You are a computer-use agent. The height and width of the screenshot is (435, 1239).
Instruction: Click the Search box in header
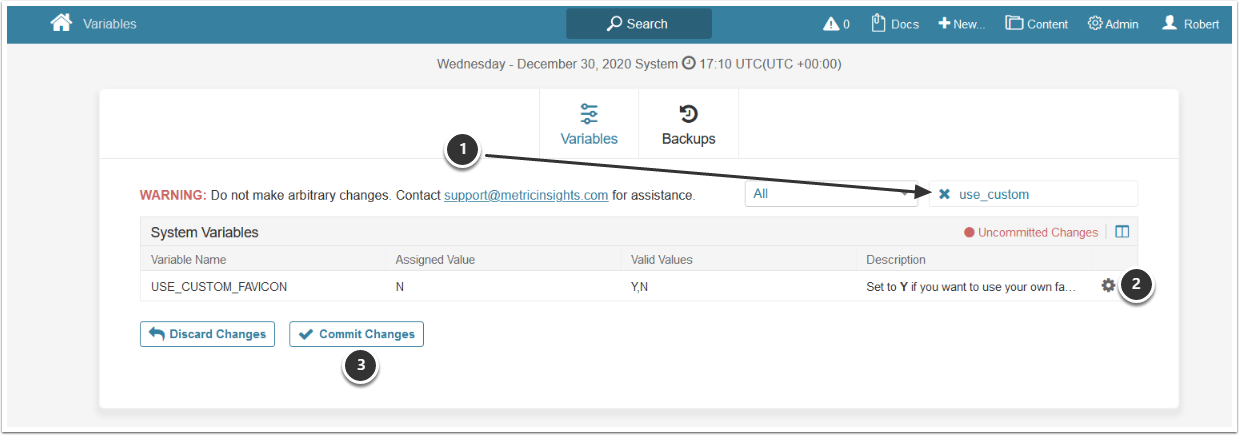638,24
